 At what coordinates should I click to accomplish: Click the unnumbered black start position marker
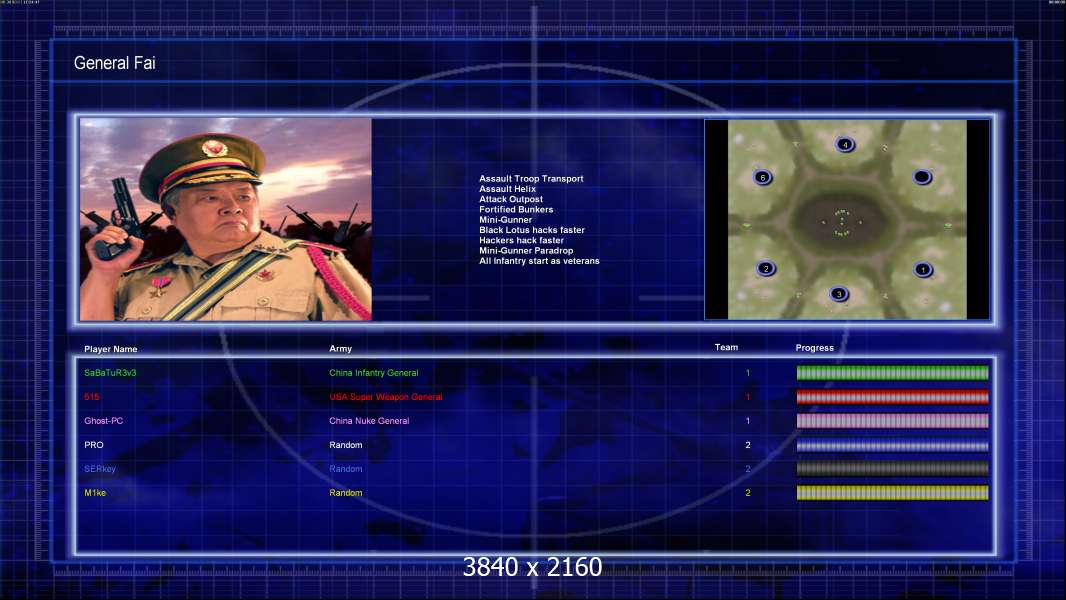(x=922, y=177)
